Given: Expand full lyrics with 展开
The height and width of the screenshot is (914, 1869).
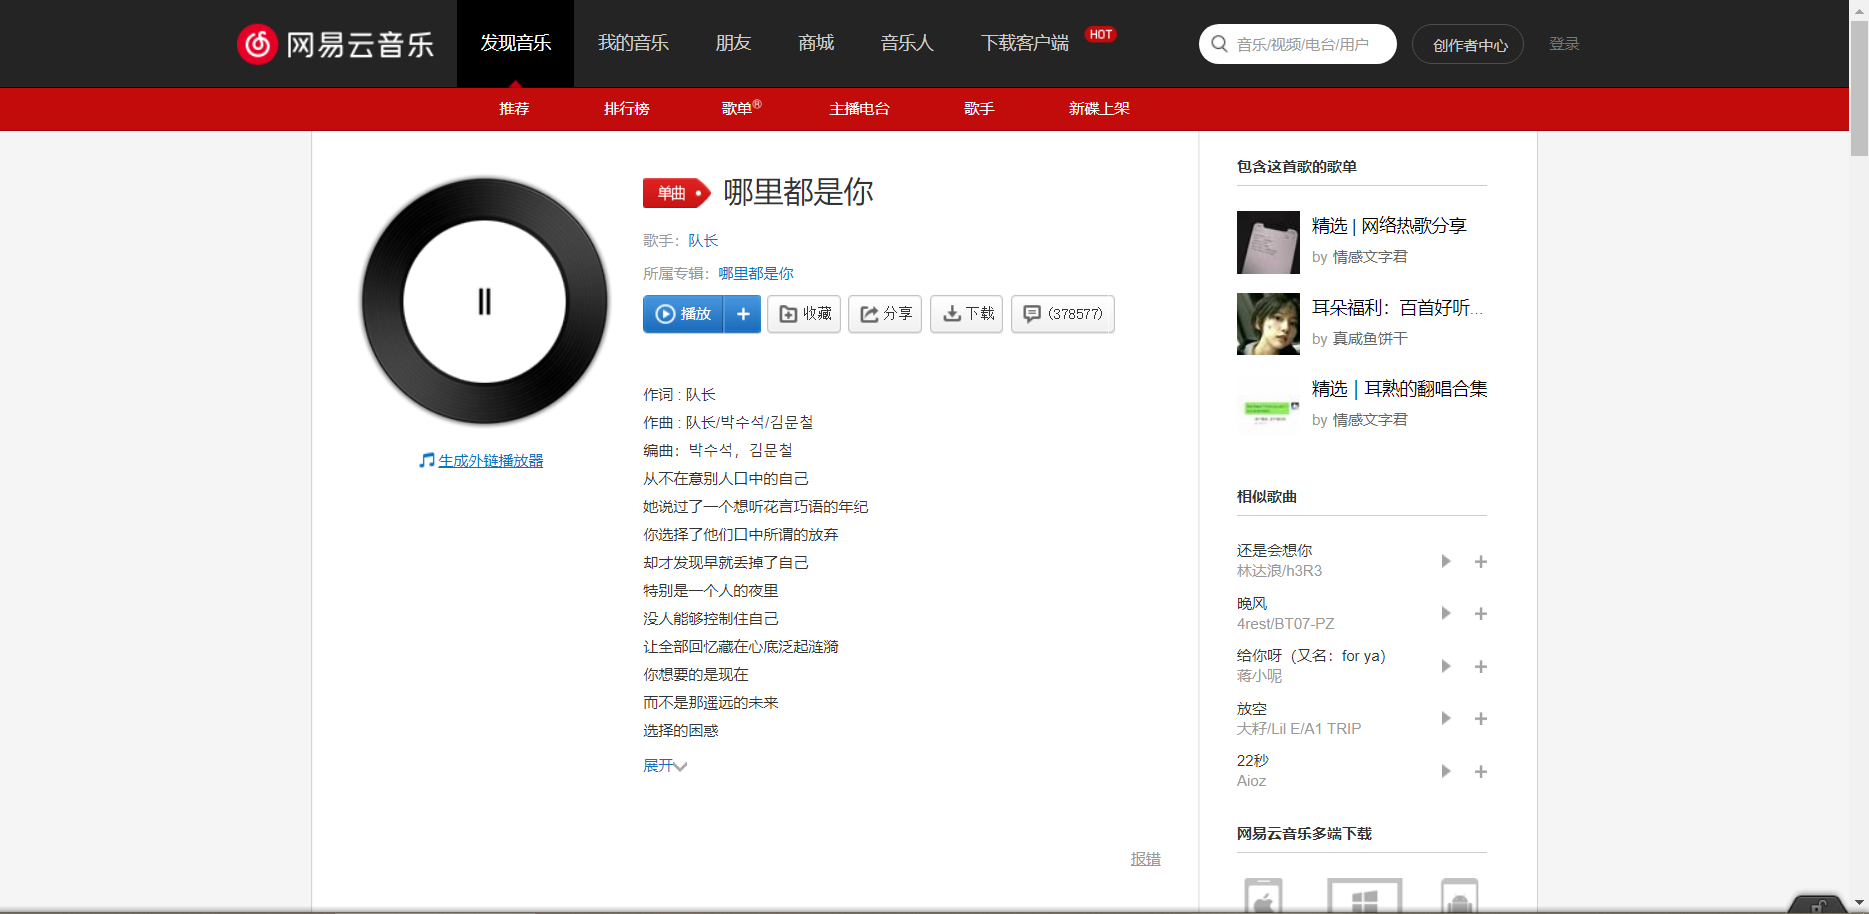Looking at the screenshot, I should click(x=664, y=766).
